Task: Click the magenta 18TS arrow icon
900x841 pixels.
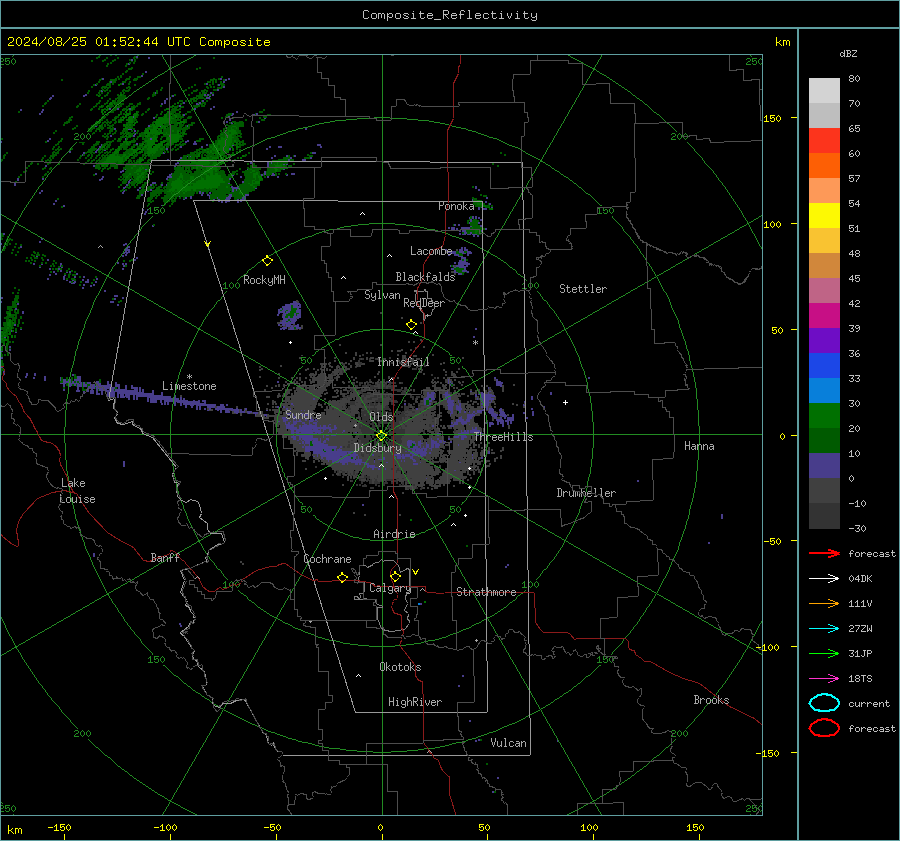Action: tap(824, 679)
